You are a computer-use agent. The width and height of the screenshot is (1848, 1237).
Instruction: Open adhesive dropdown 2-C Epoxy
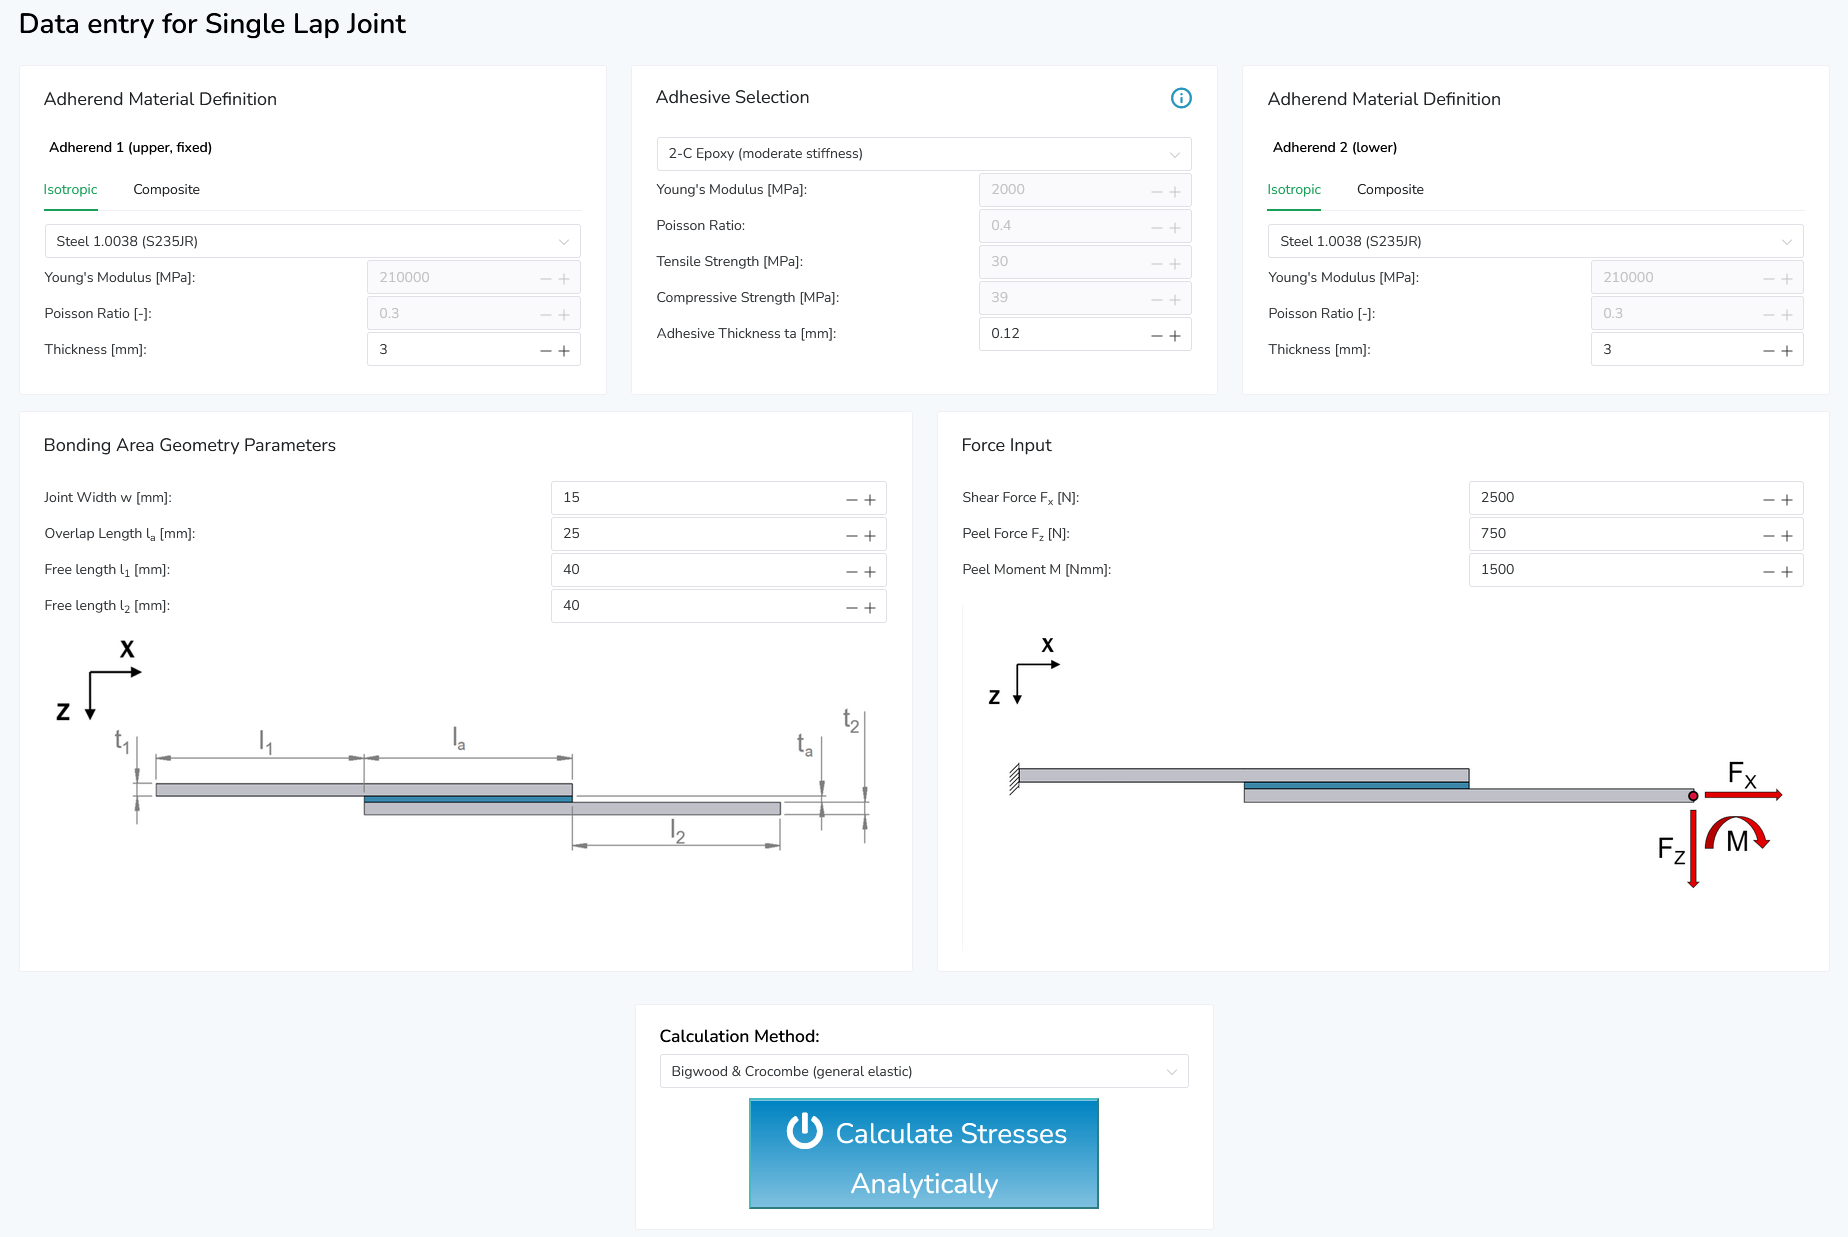pos(924,153)
